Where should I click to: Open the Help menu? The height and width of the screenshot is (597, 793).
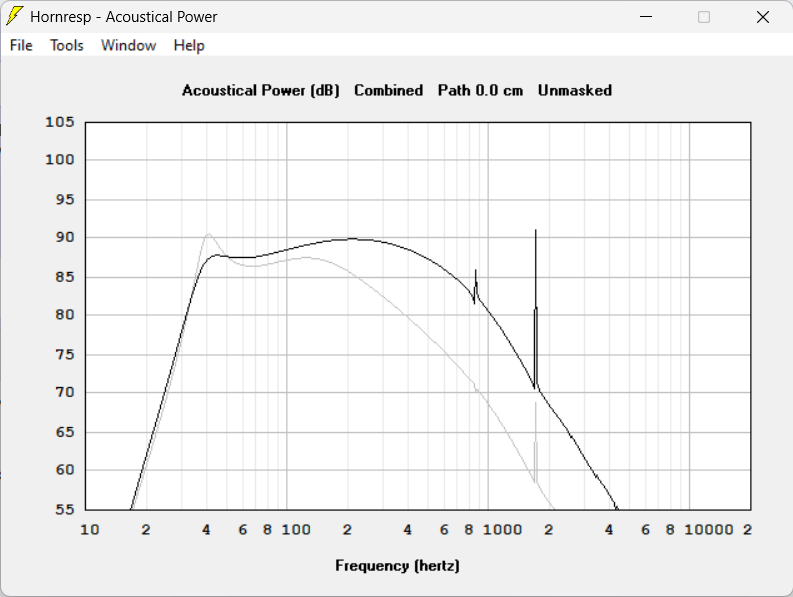189,46
